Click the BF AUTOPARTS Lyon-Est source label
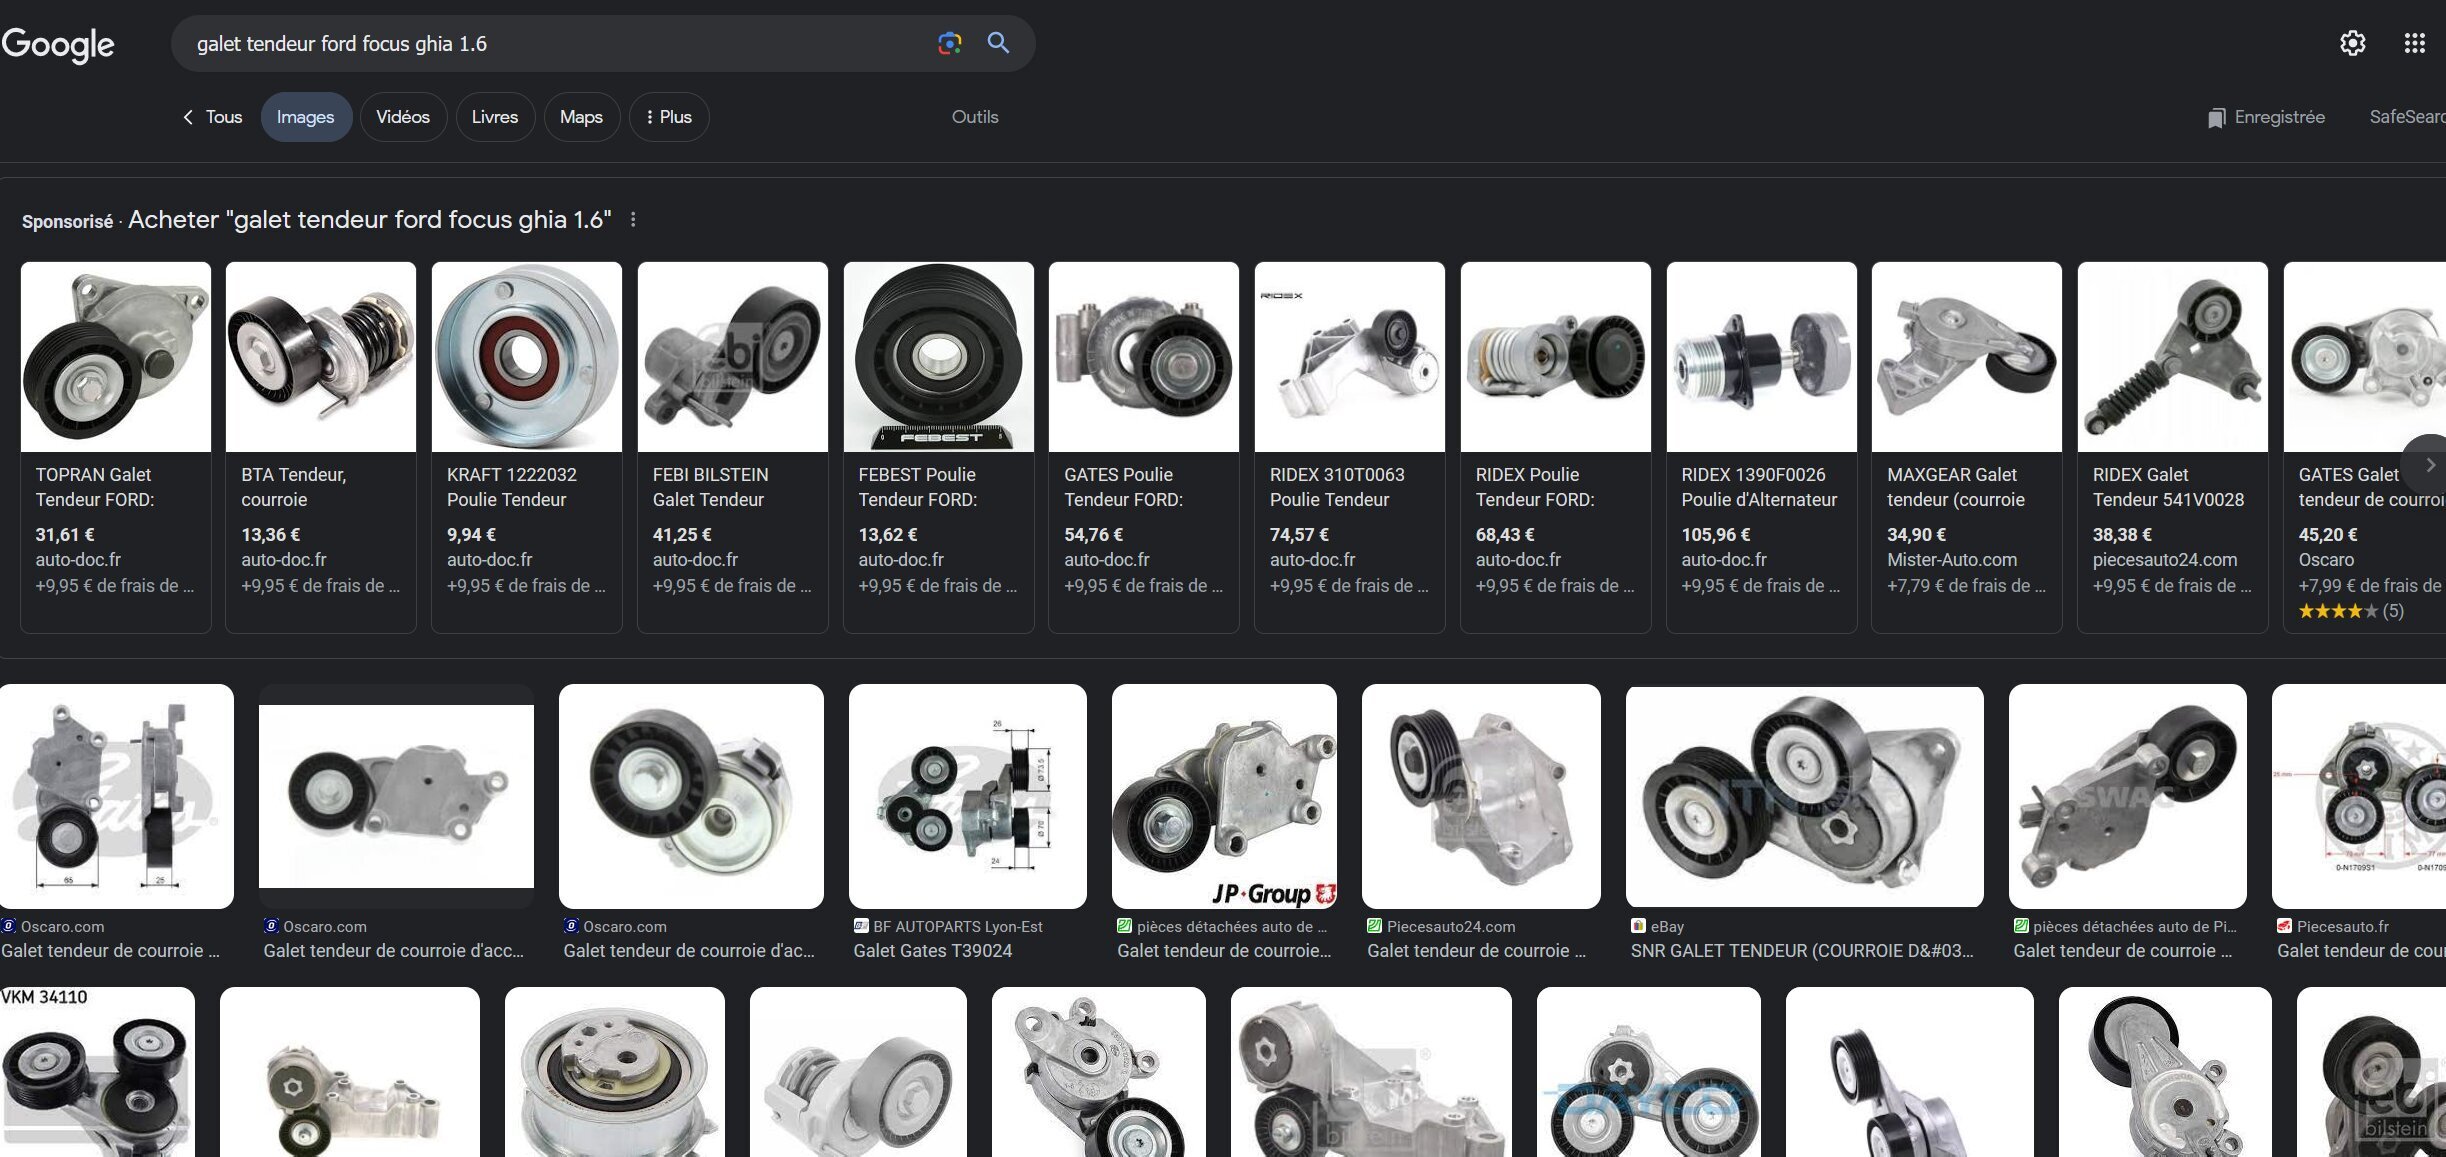Image resolution: width=2446 pixels, height=1157 pixels. pos(958,926)
